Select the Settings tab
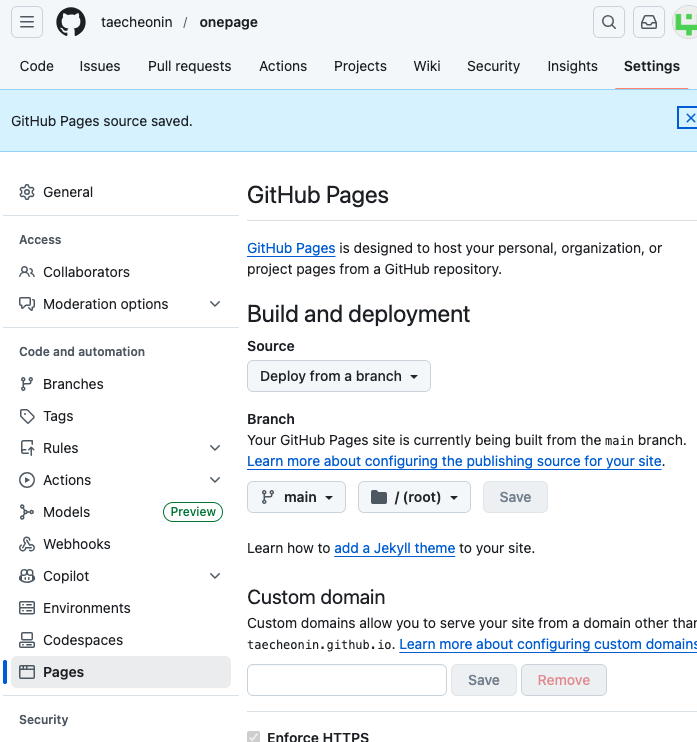 coord(652,66)
